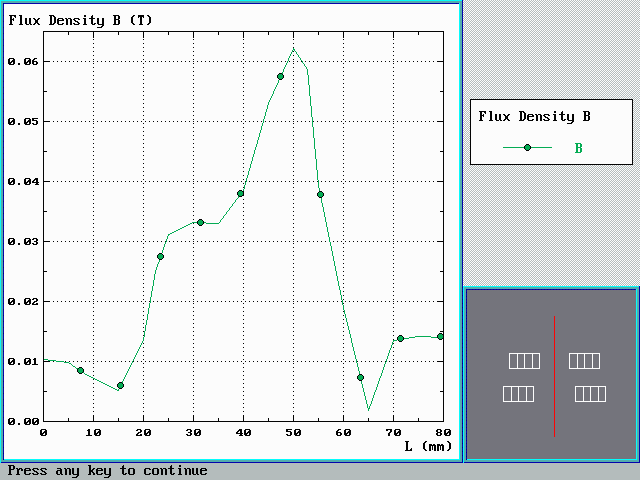Click the 0.05 y-axis tick label

pyautogui.click(x=23, y=122)
